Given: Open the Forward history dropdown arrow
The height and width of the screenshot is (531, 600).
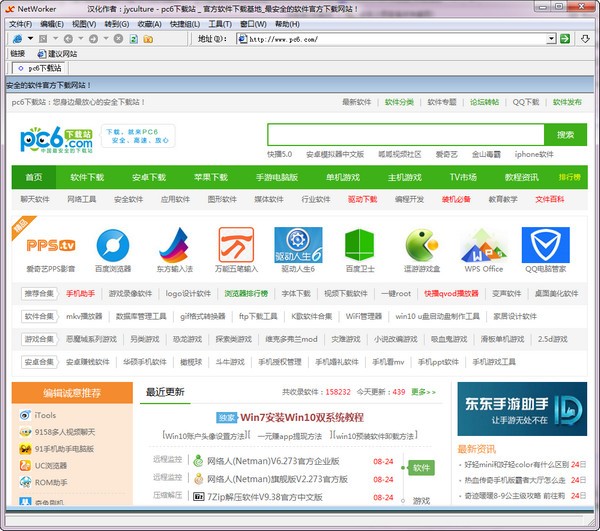Looking at the screenshot, I should [x=106, y=38].
